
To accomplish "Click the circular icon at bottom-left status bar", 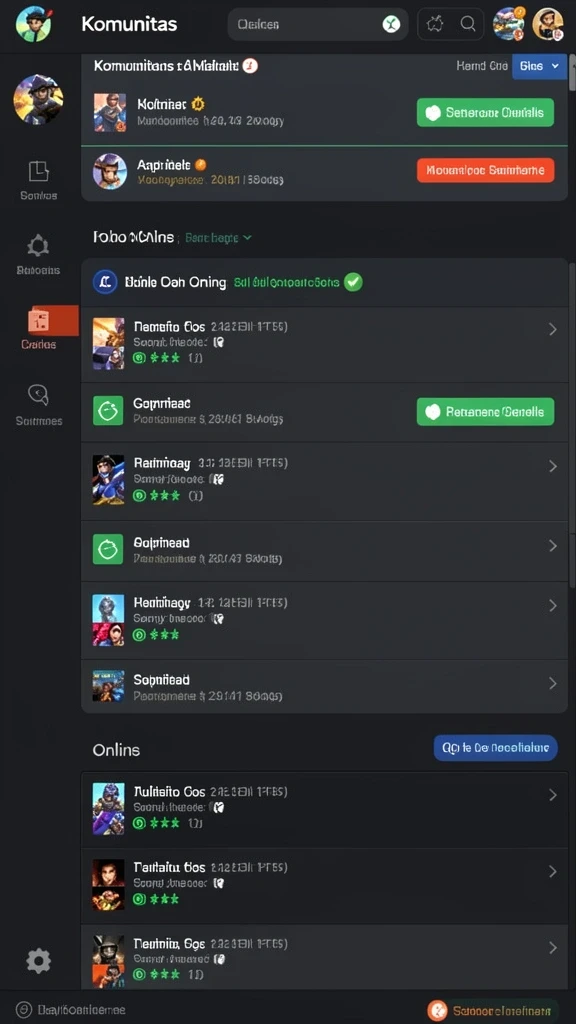I will 24,1010.
